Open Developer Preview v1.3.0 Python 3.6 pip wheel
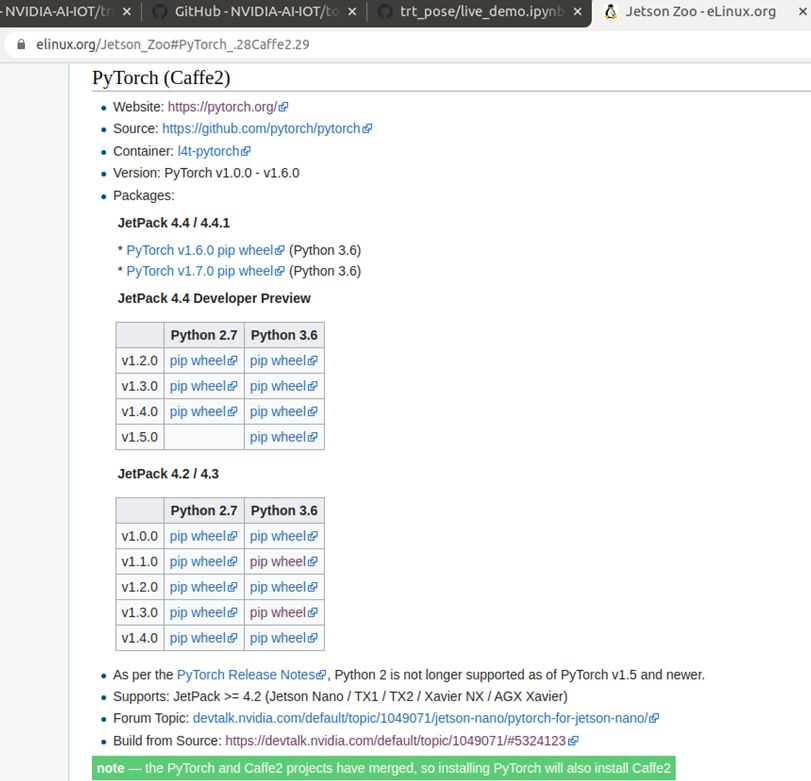 278,386
